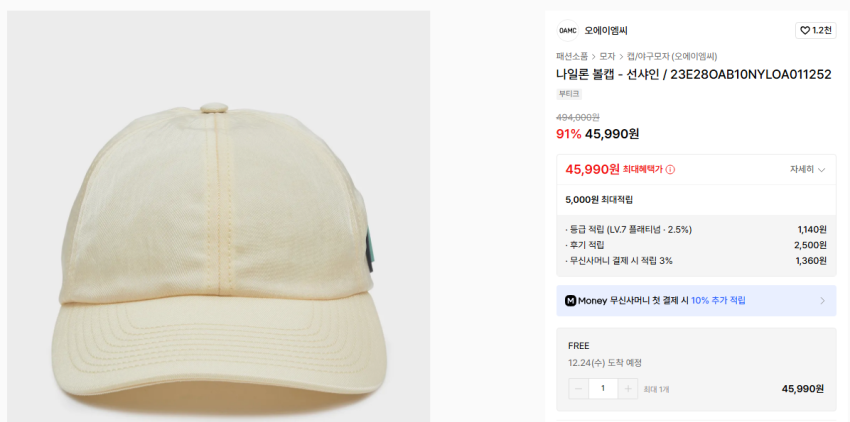Open 패션소품 breadcrumb category
The height and width of the screenshot is (422, 850).
point(572,56)
